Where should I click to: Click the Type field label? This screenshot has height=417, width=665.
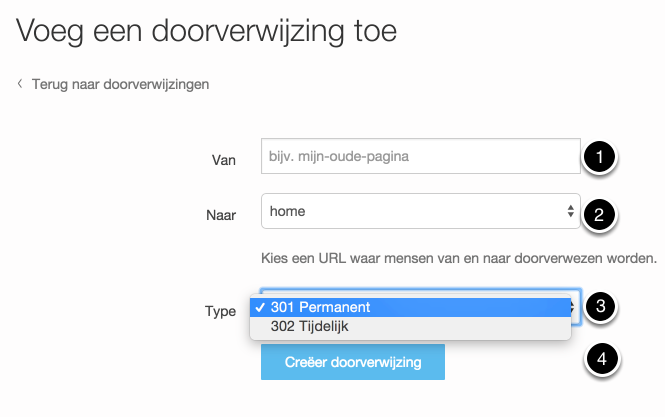point(220,311)
